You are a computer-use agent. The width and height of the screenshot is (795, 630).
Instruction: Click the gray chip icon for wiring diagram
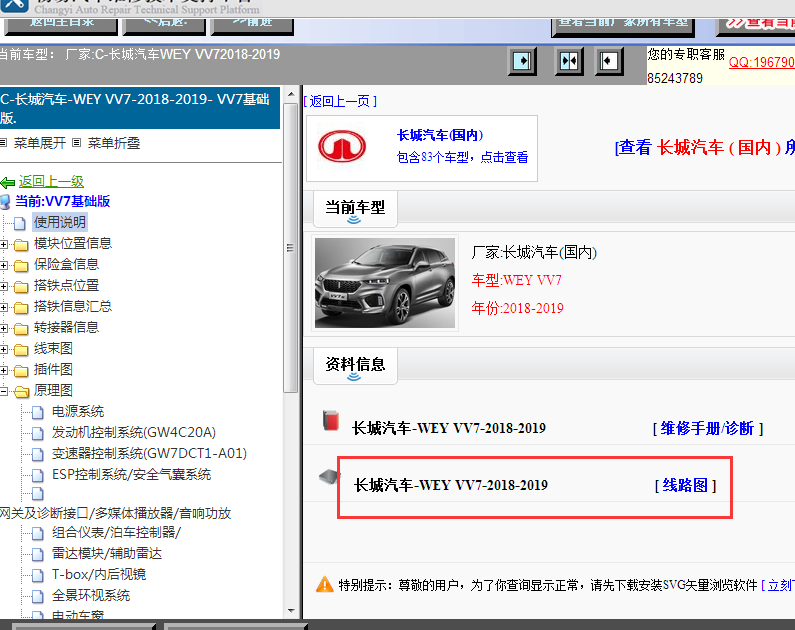click(329, 476)
